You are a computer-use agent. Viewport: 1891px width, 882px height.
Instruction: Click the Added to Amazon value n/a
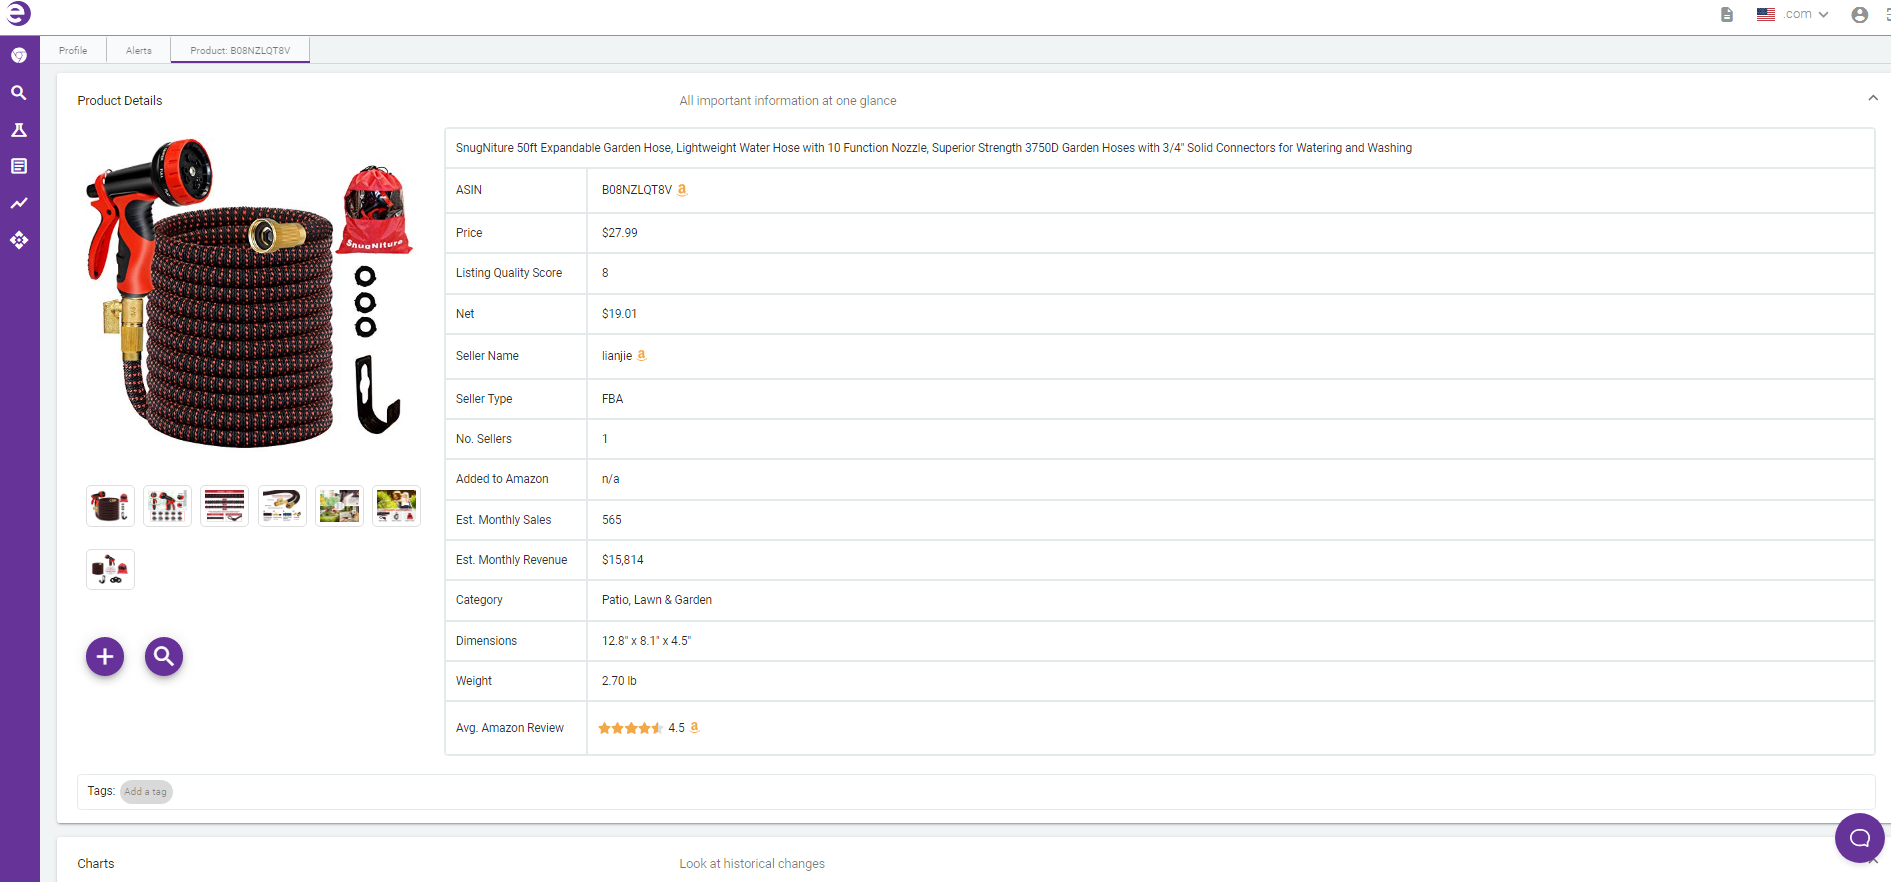(x=611, y=479)
